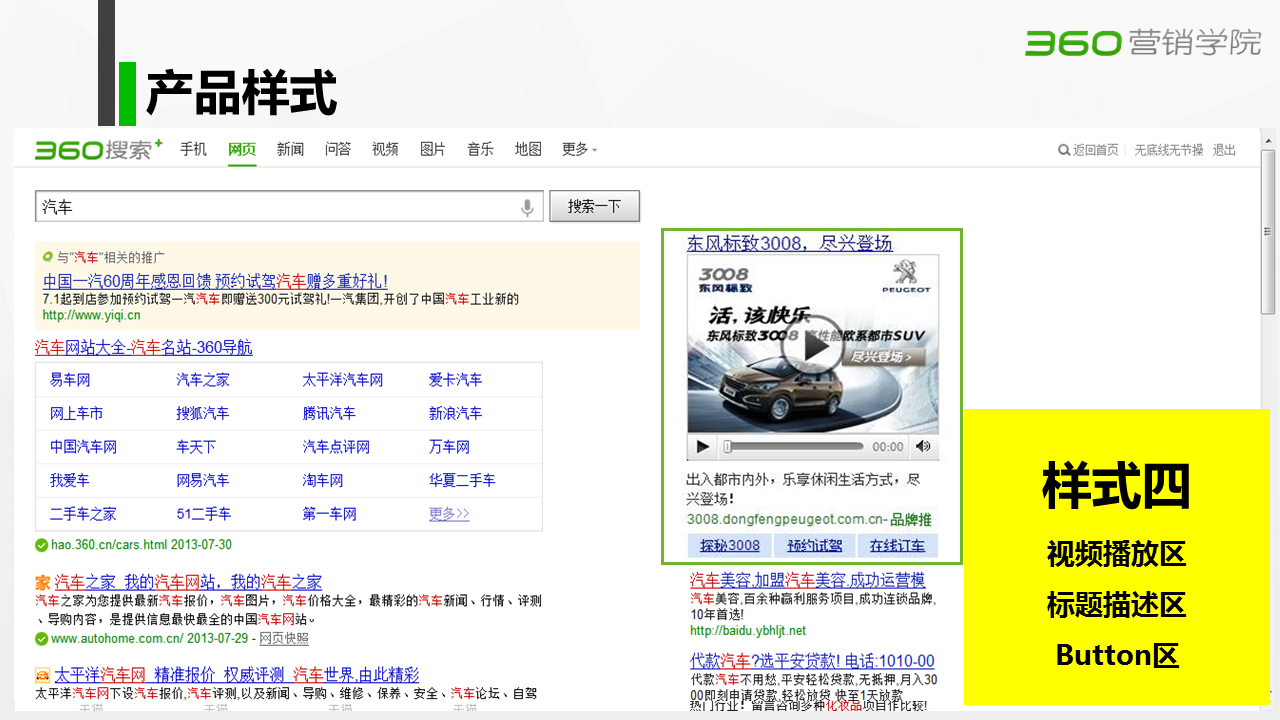Open the 第一车网 link
The image size is (1280, 720).
330,513
